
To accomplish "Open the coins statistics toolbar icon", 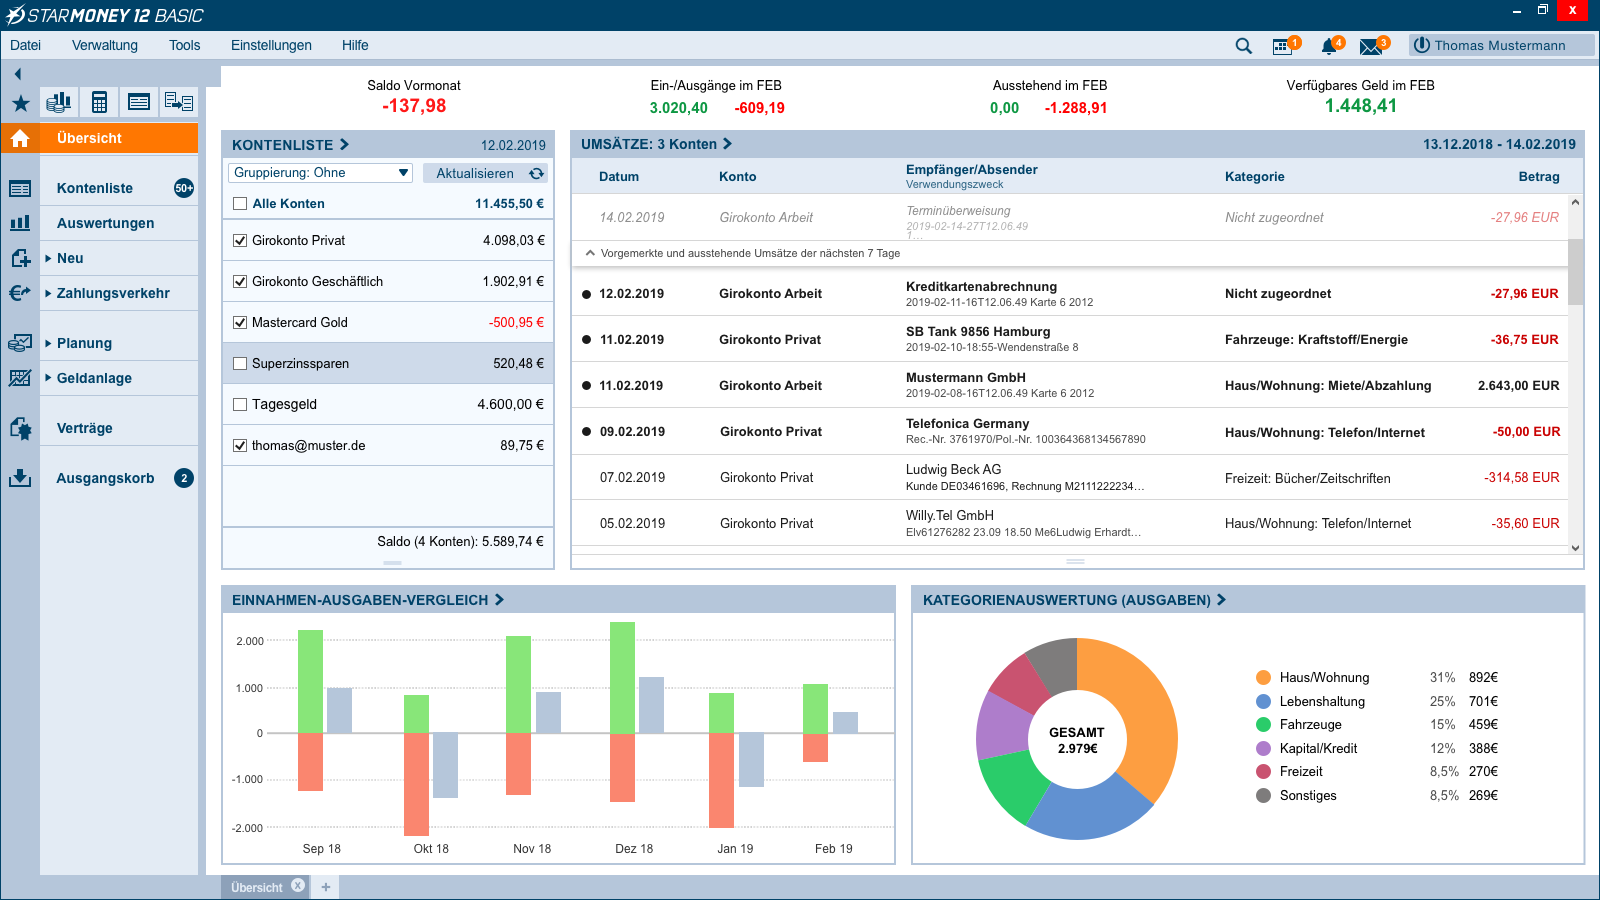I will coord(60,102).
